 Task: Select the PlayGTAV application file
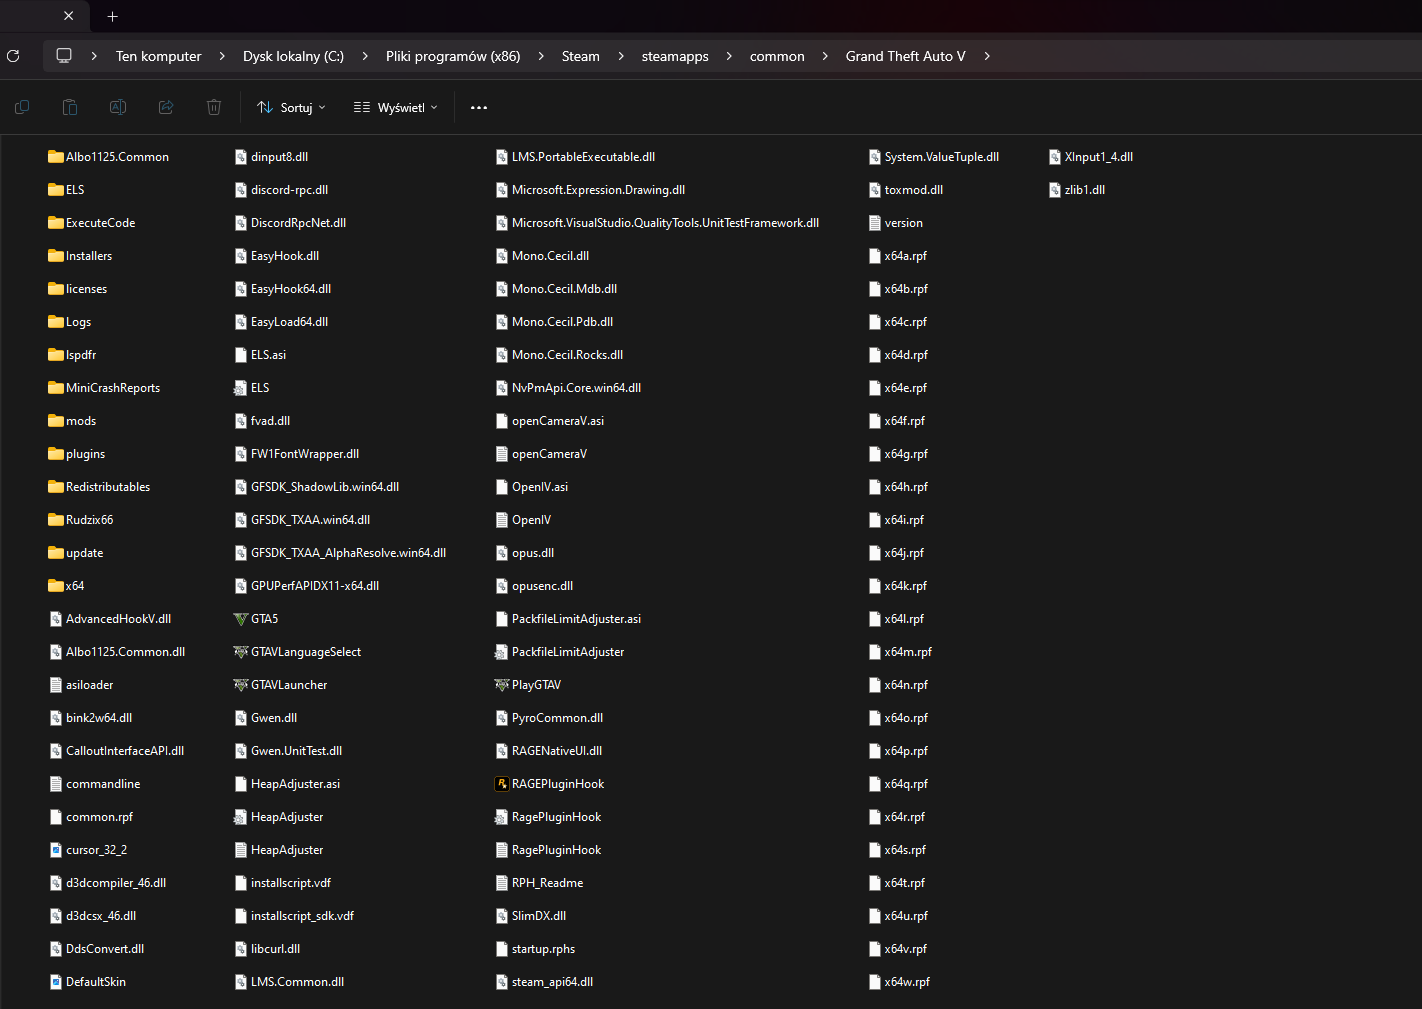[536, 685]
